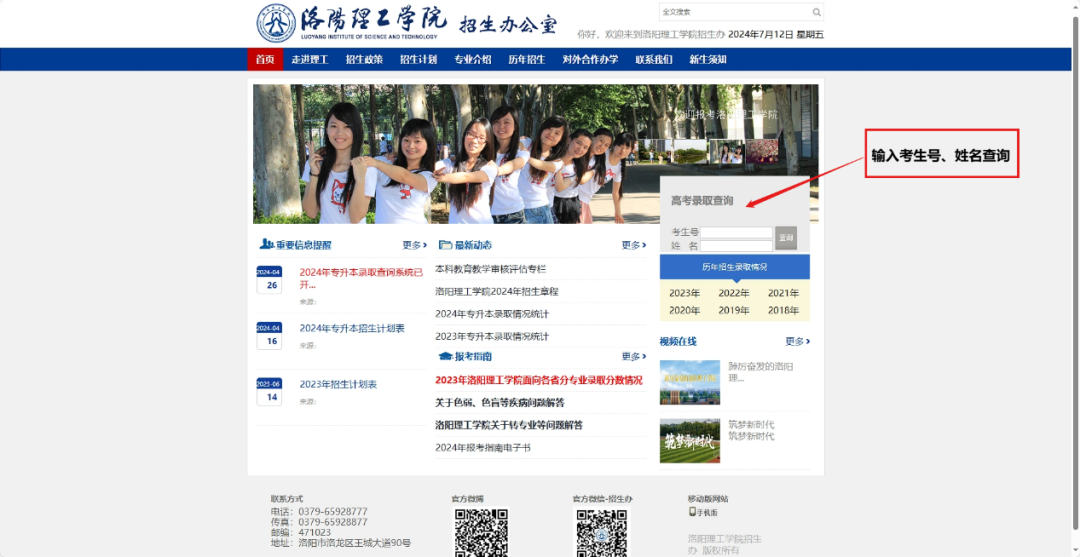Open 2024年报考指南电子书 link
The image size is (1080, 557).
483,448
